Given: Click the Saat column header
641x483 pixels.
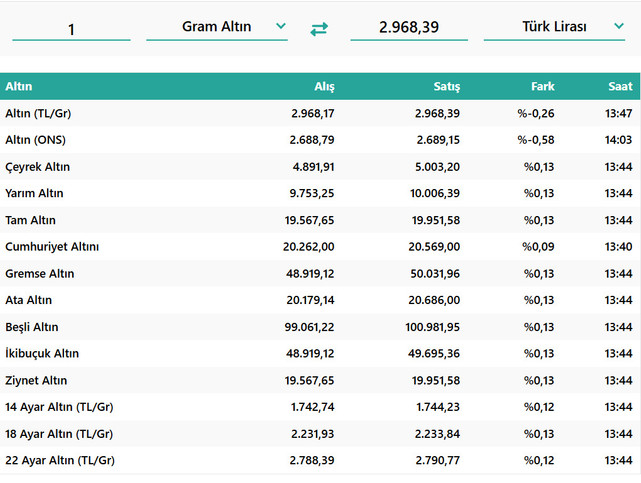Looking at the screenshot, I should 619,87.
